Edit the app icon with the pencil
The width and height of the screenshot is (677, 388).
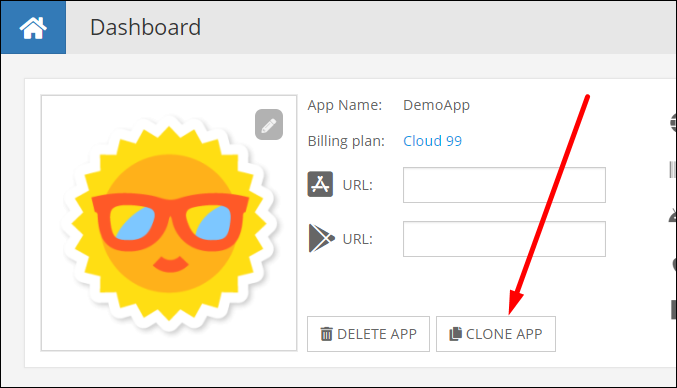coord(269,125)
